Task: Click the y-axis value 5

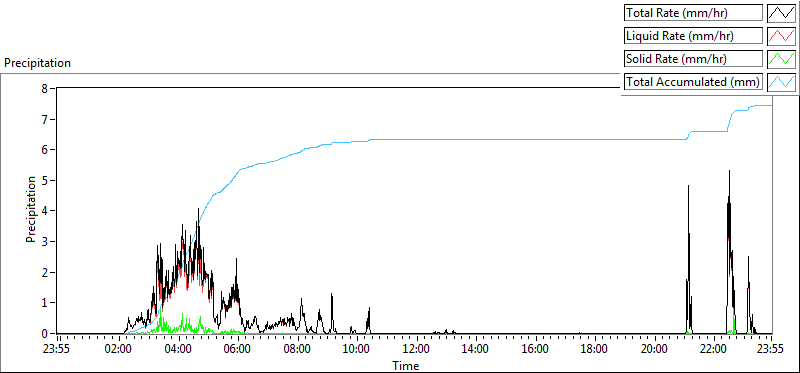Action: [x=45, y=181]
